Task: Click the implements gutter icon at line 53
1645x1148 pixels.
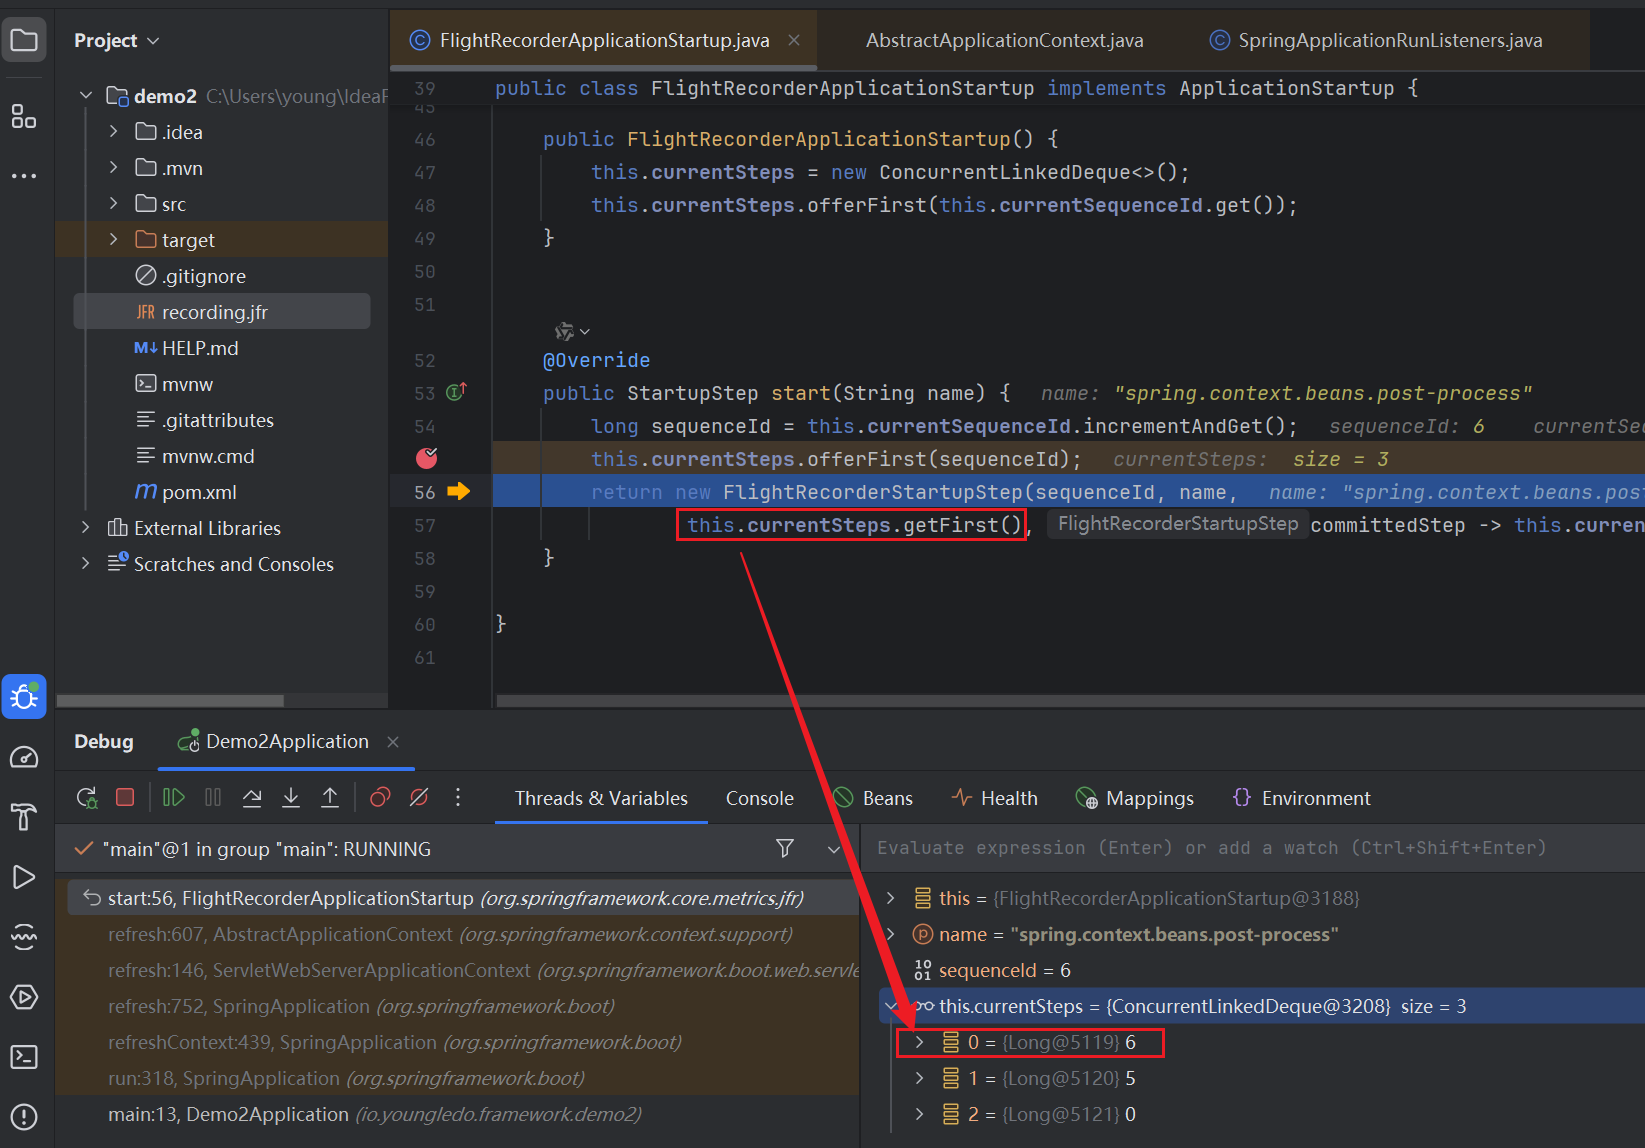Action: pyautogui.click(x=456, y=392)
